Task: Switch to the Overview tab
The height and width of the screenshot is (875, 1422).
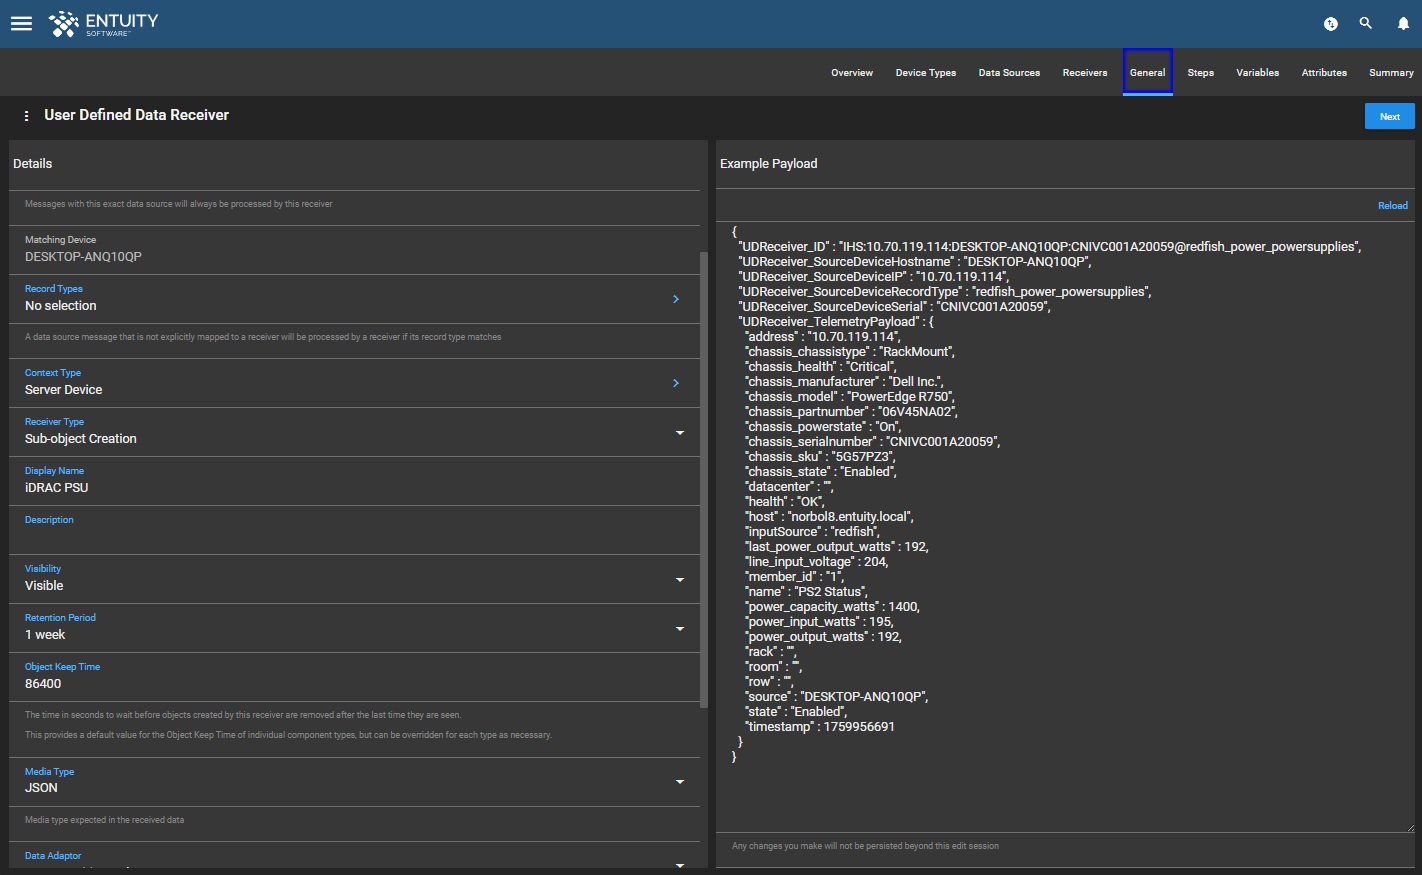Action: click(852, 73)
